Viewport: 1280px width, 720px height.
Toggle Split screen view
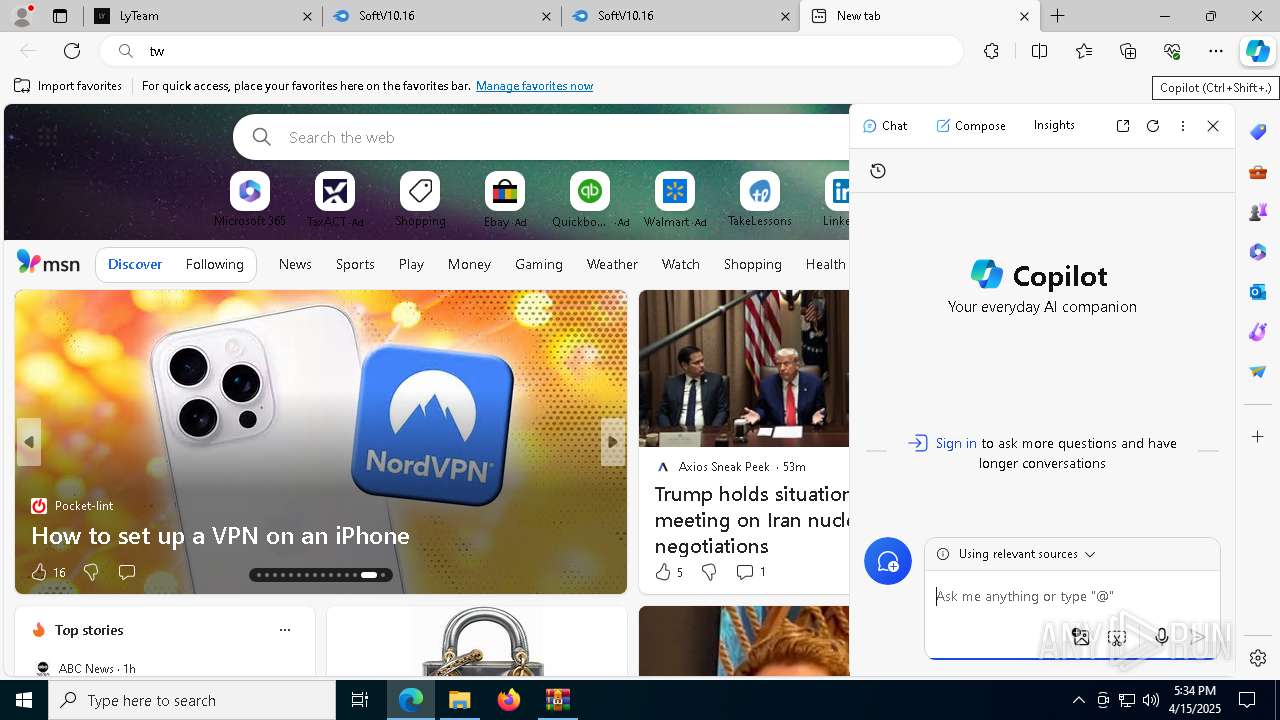1039,51
